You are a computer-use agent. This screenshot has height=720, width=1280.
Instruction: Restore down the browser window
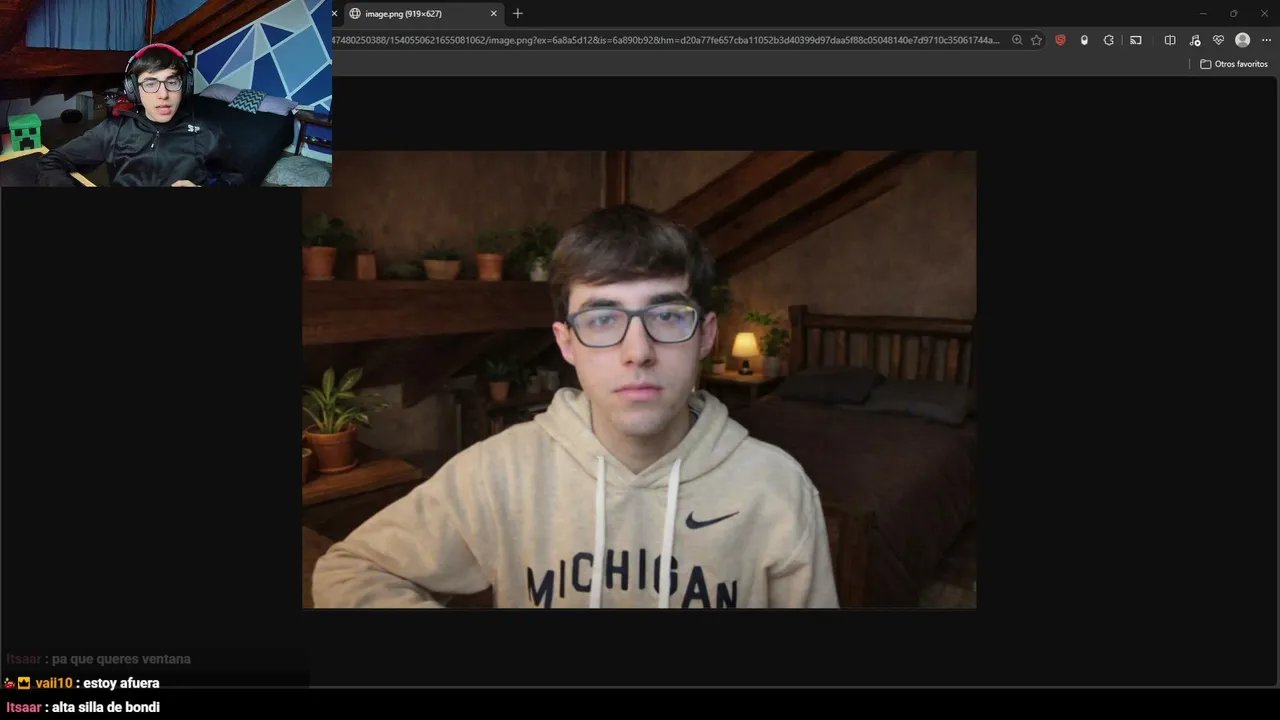point(1234,13)
